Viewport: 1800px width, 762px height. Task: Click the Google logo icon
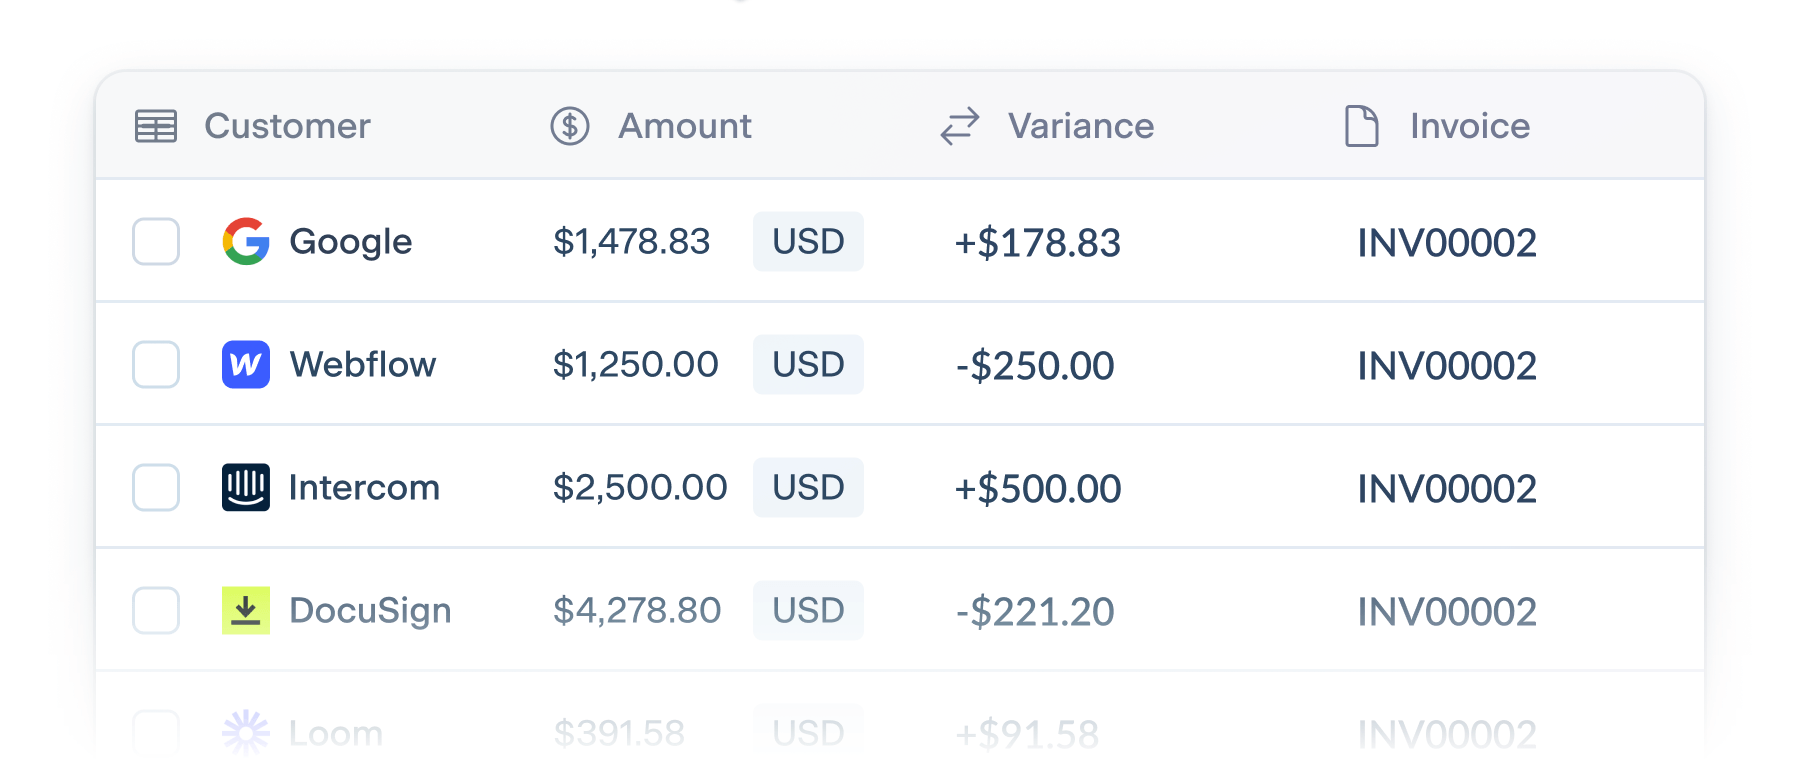pos(246,241)
